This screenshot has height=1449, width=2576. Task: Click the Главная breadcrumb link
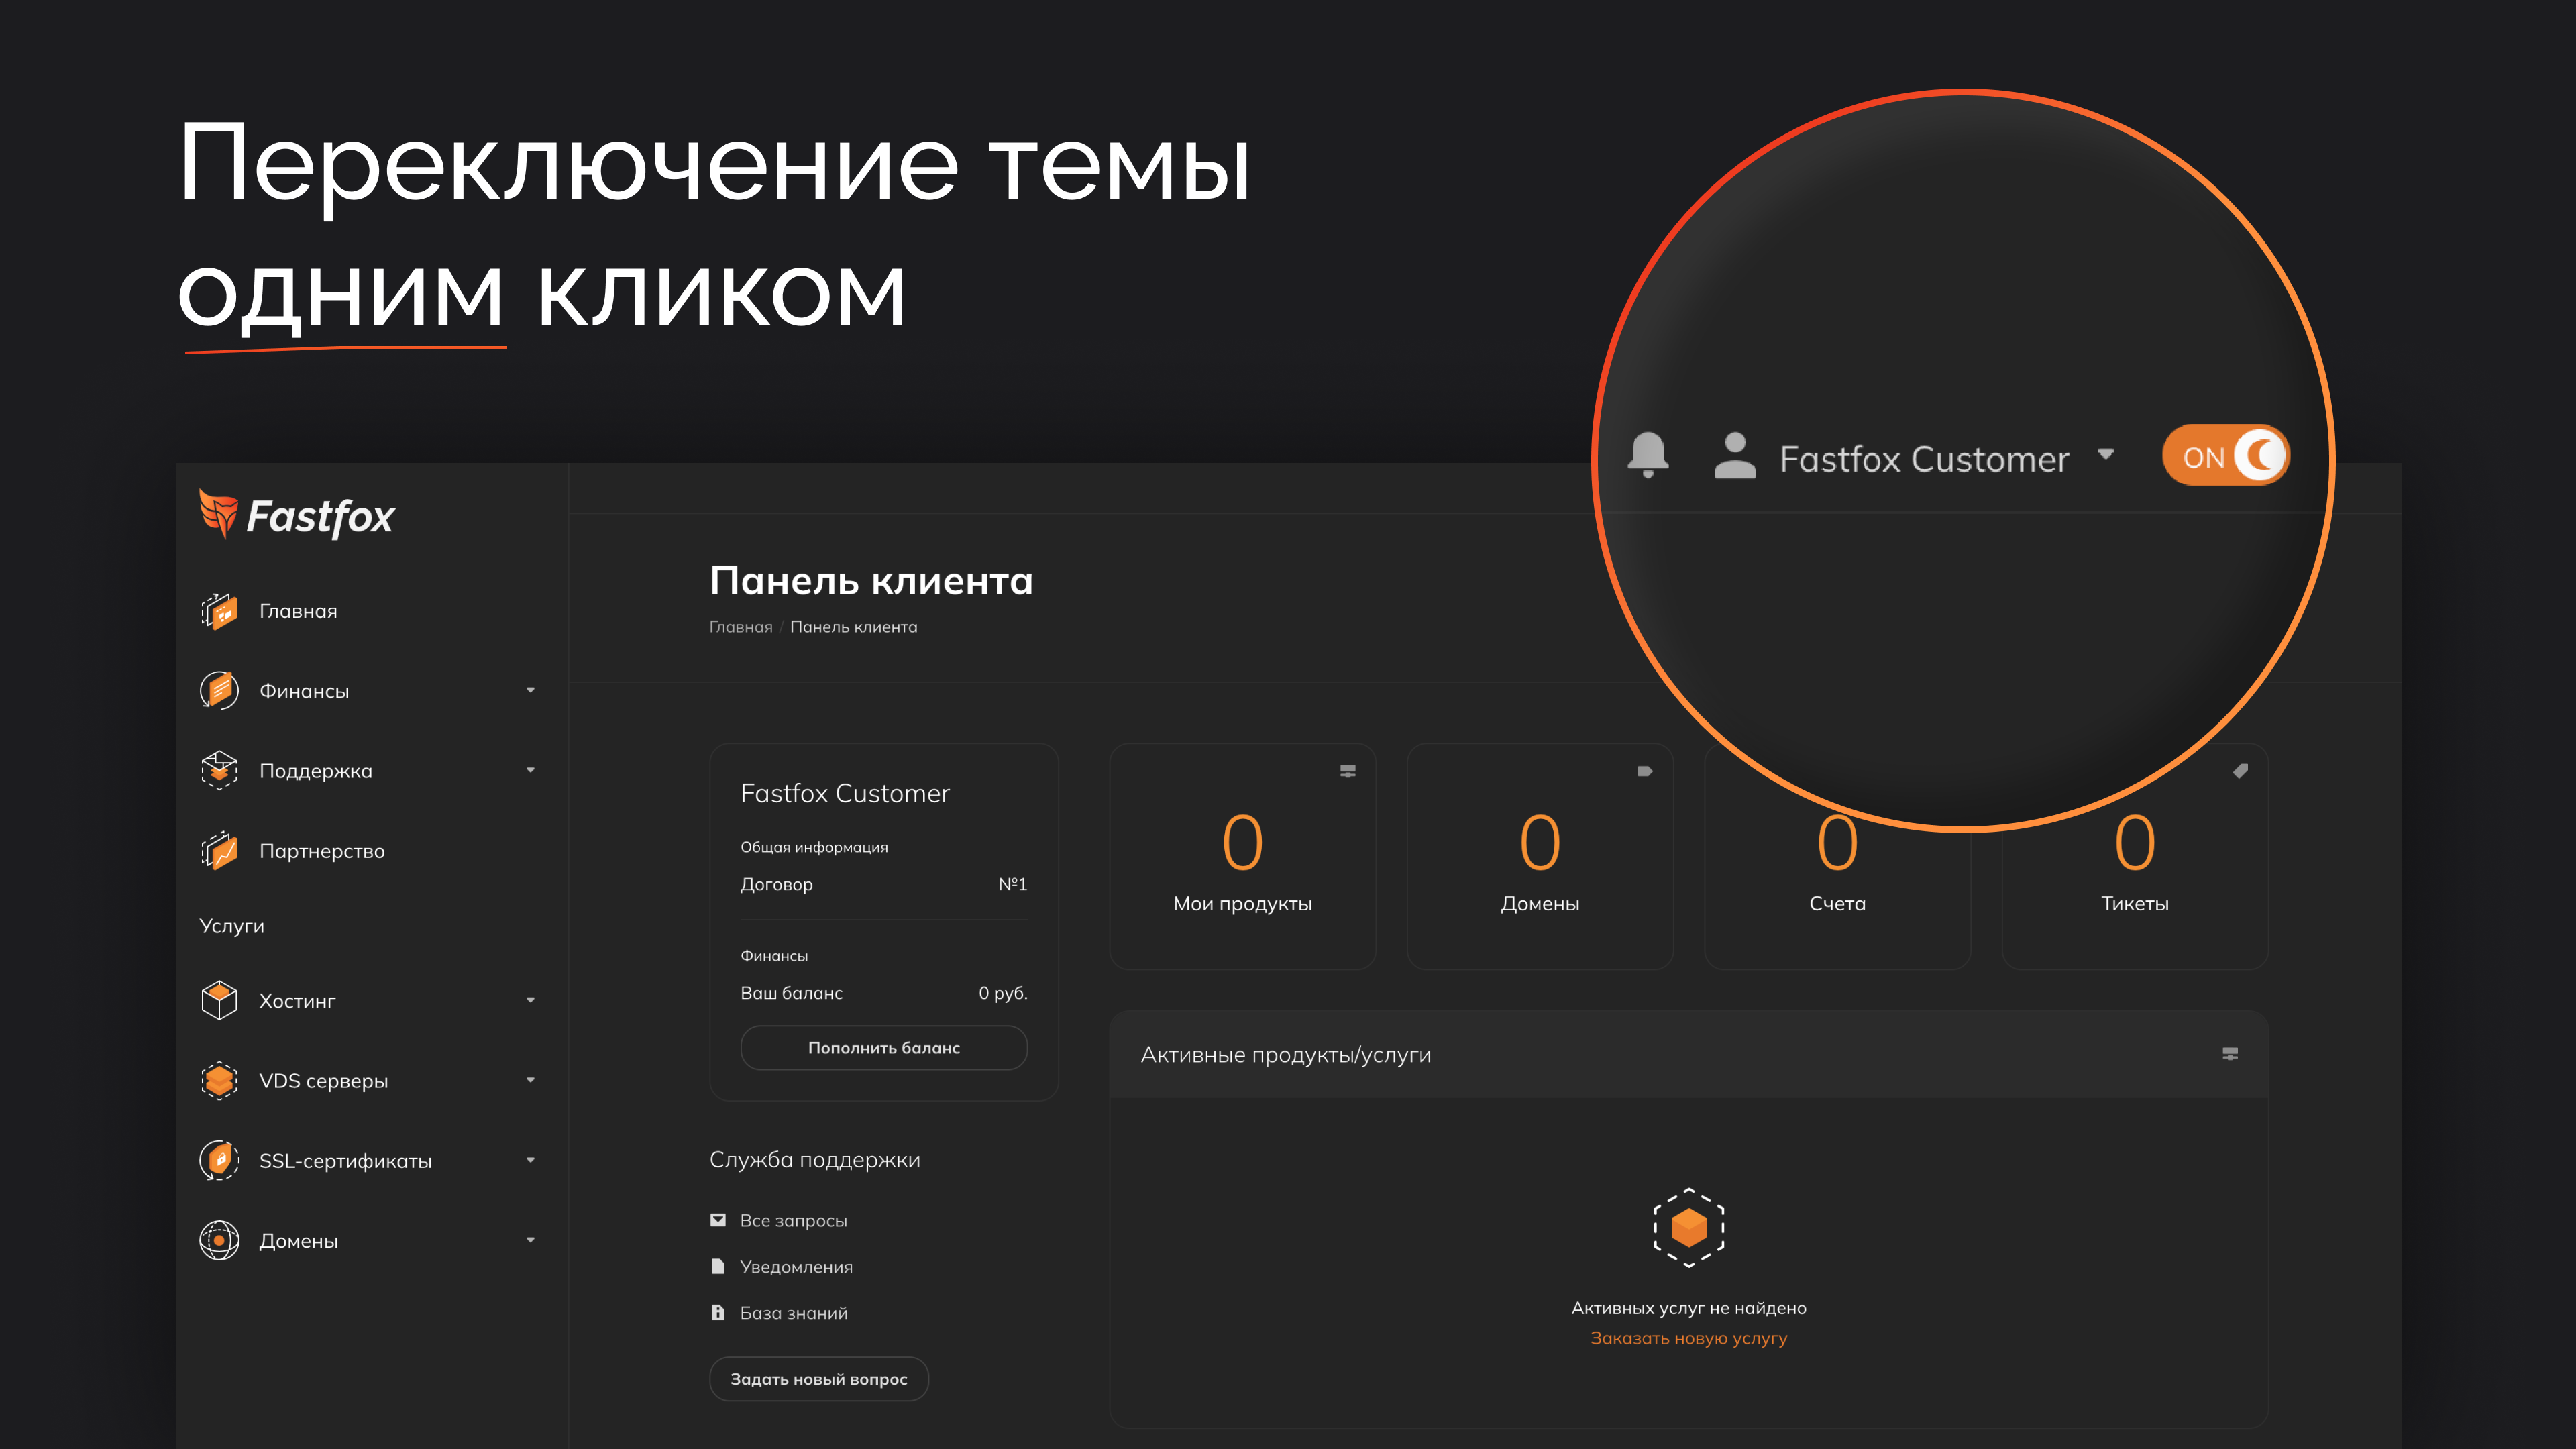pyautogui.click(x=740, y=627)
